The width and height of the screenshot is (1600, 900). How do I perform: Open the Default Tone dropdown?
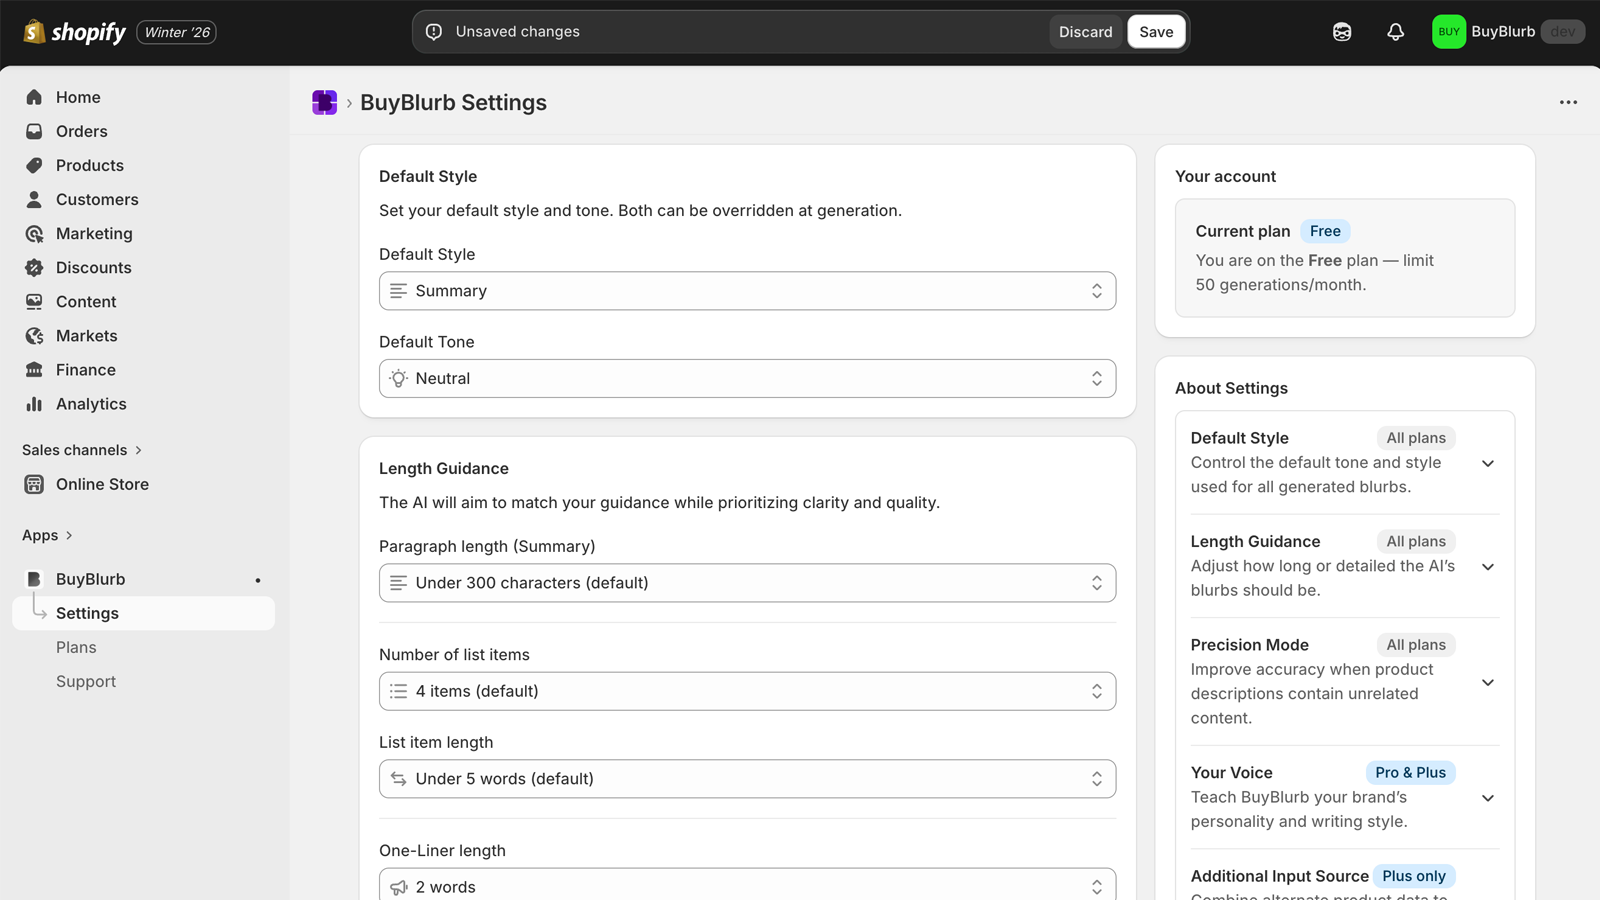click(x=747, y=378)
